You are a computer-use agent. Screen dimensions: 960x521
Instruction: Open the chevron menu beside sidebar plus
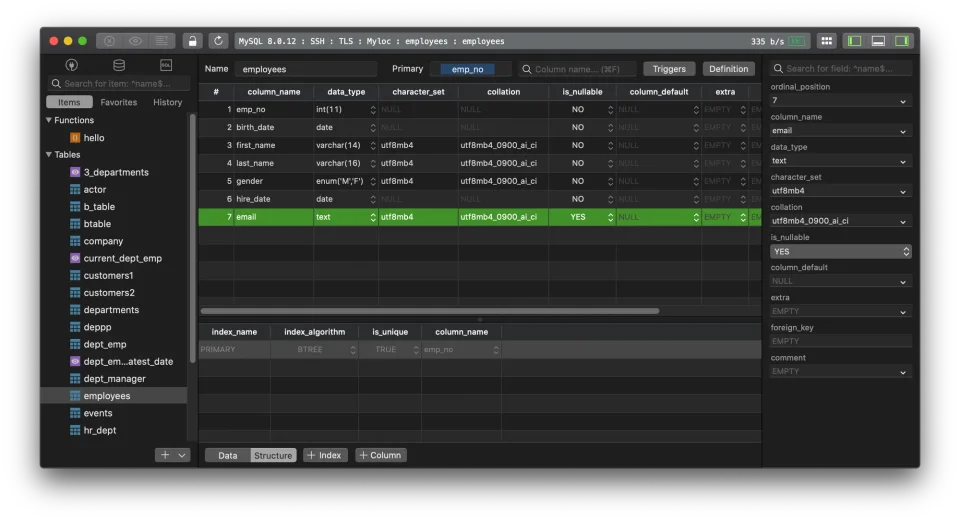182,455
